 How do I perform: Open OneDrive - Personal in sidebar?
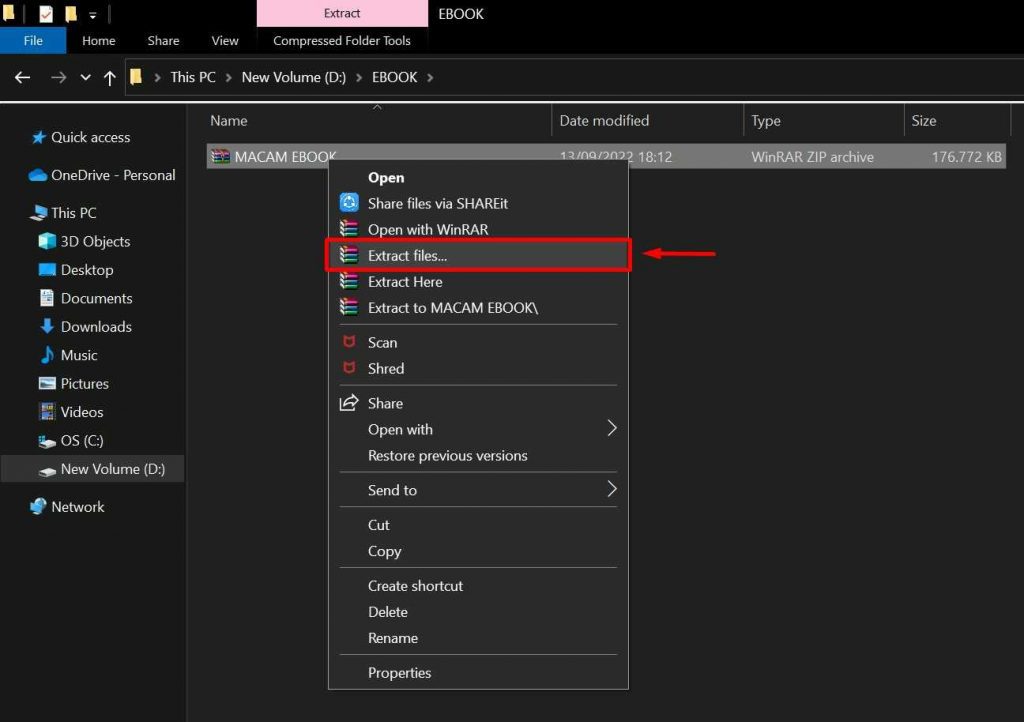click(x=113, y=175)
